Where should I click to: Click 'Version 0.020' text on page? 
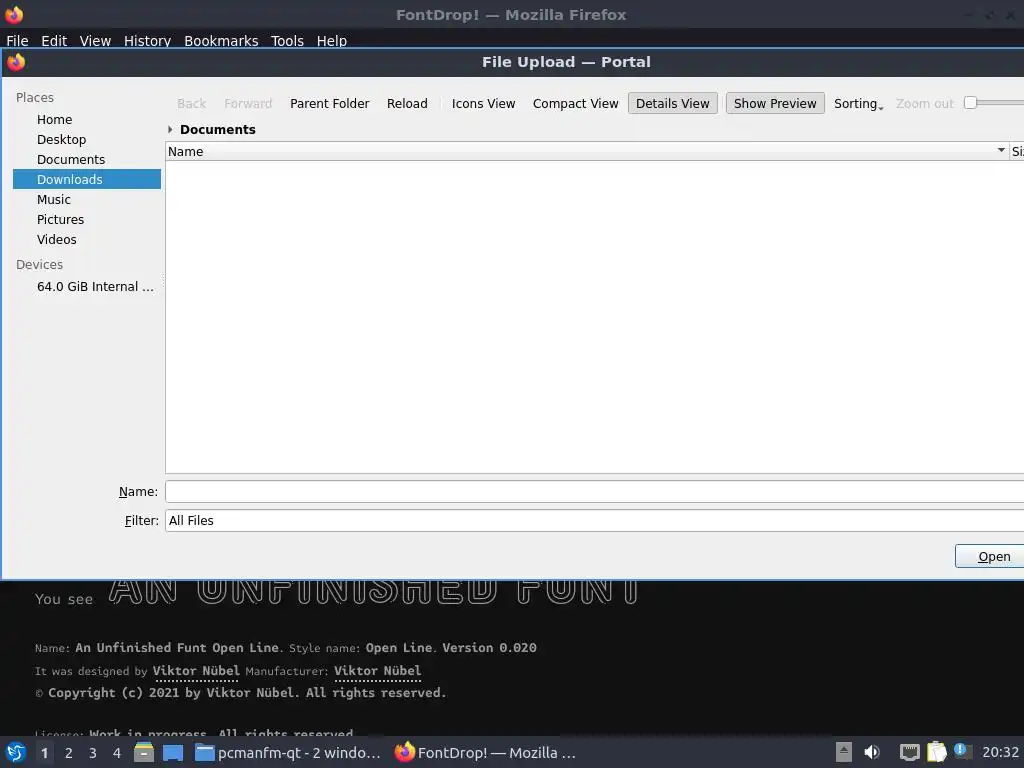point(489,648)
